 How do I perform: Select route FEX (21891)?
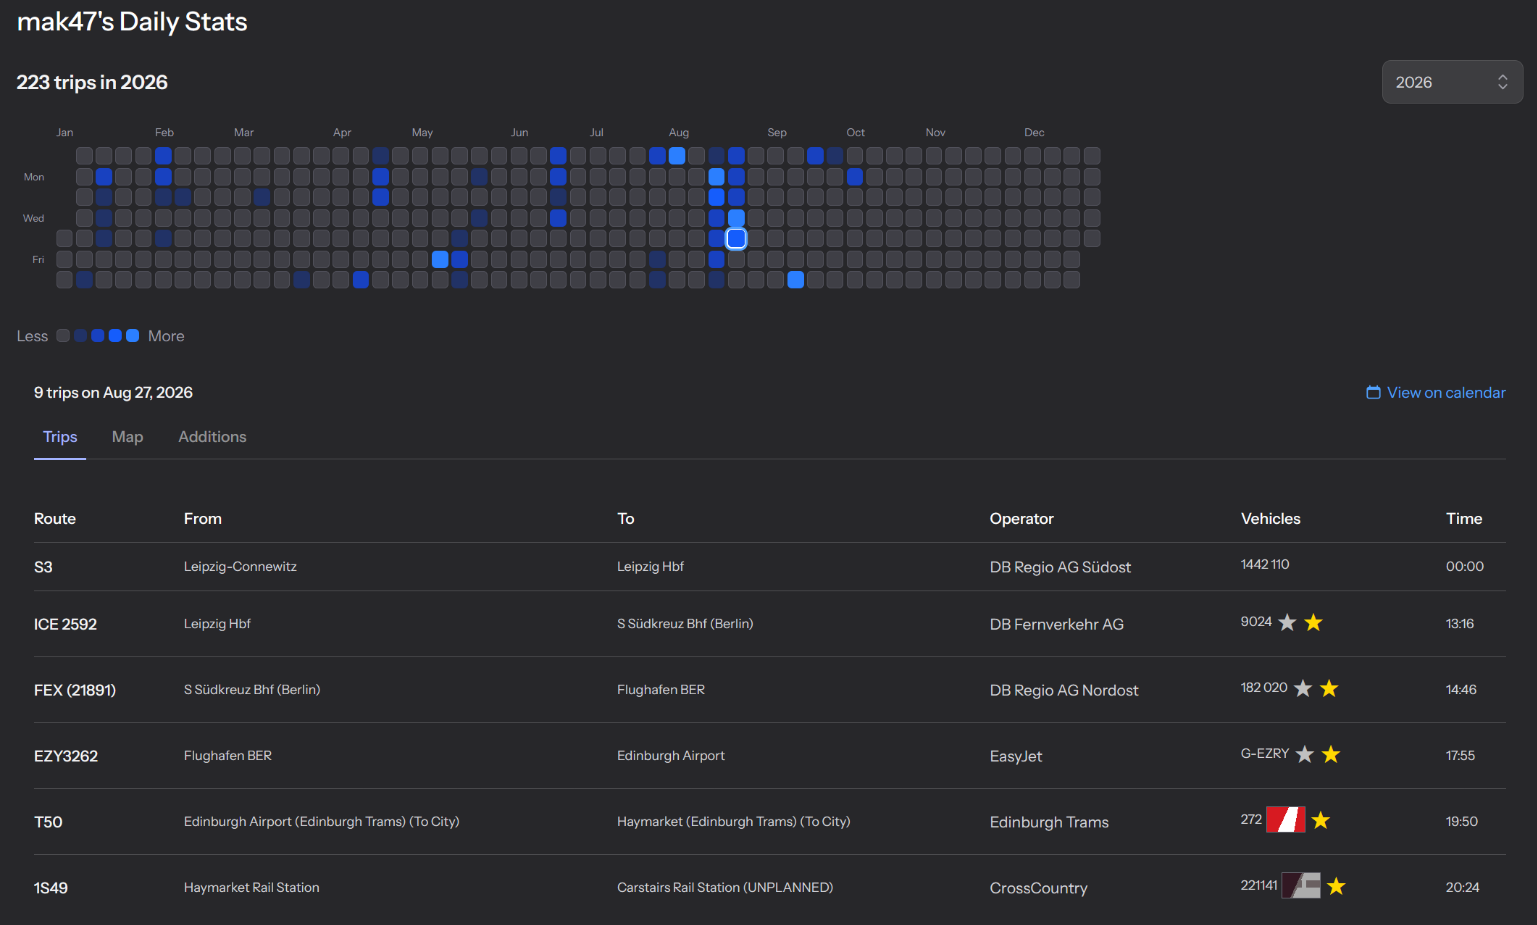pos(75,690)
